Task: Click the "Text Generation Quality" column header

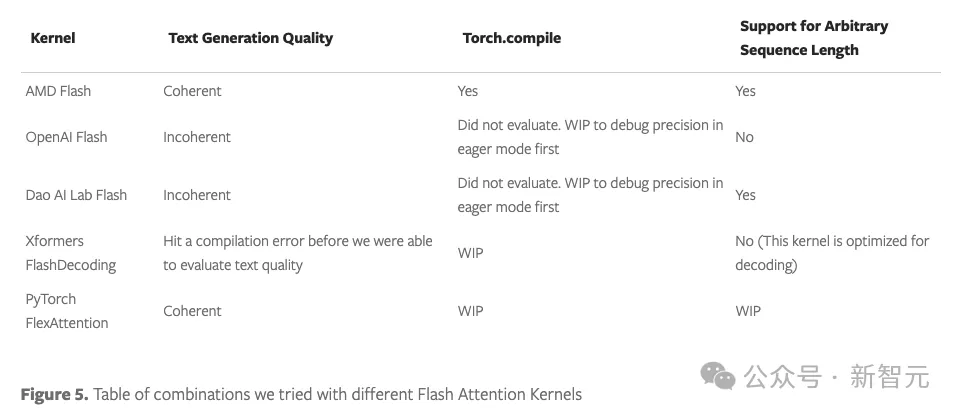Action: coord(250,38)
